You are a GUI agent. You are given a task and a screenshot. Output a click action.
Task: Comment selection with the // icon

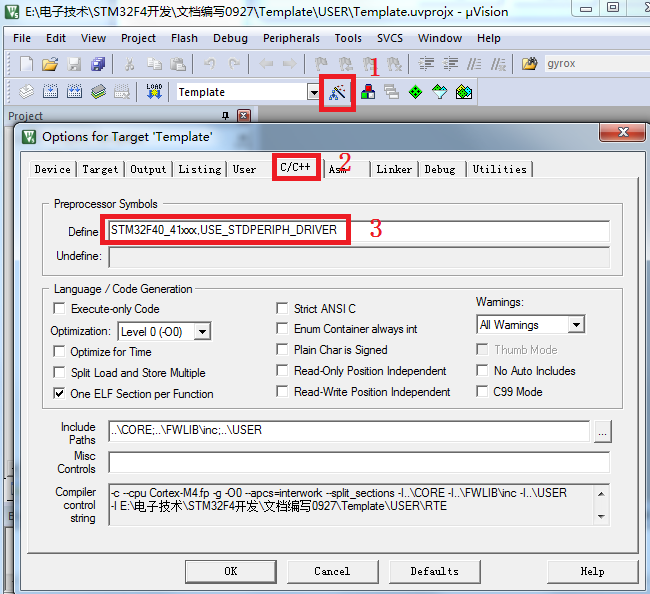point(474,63)
